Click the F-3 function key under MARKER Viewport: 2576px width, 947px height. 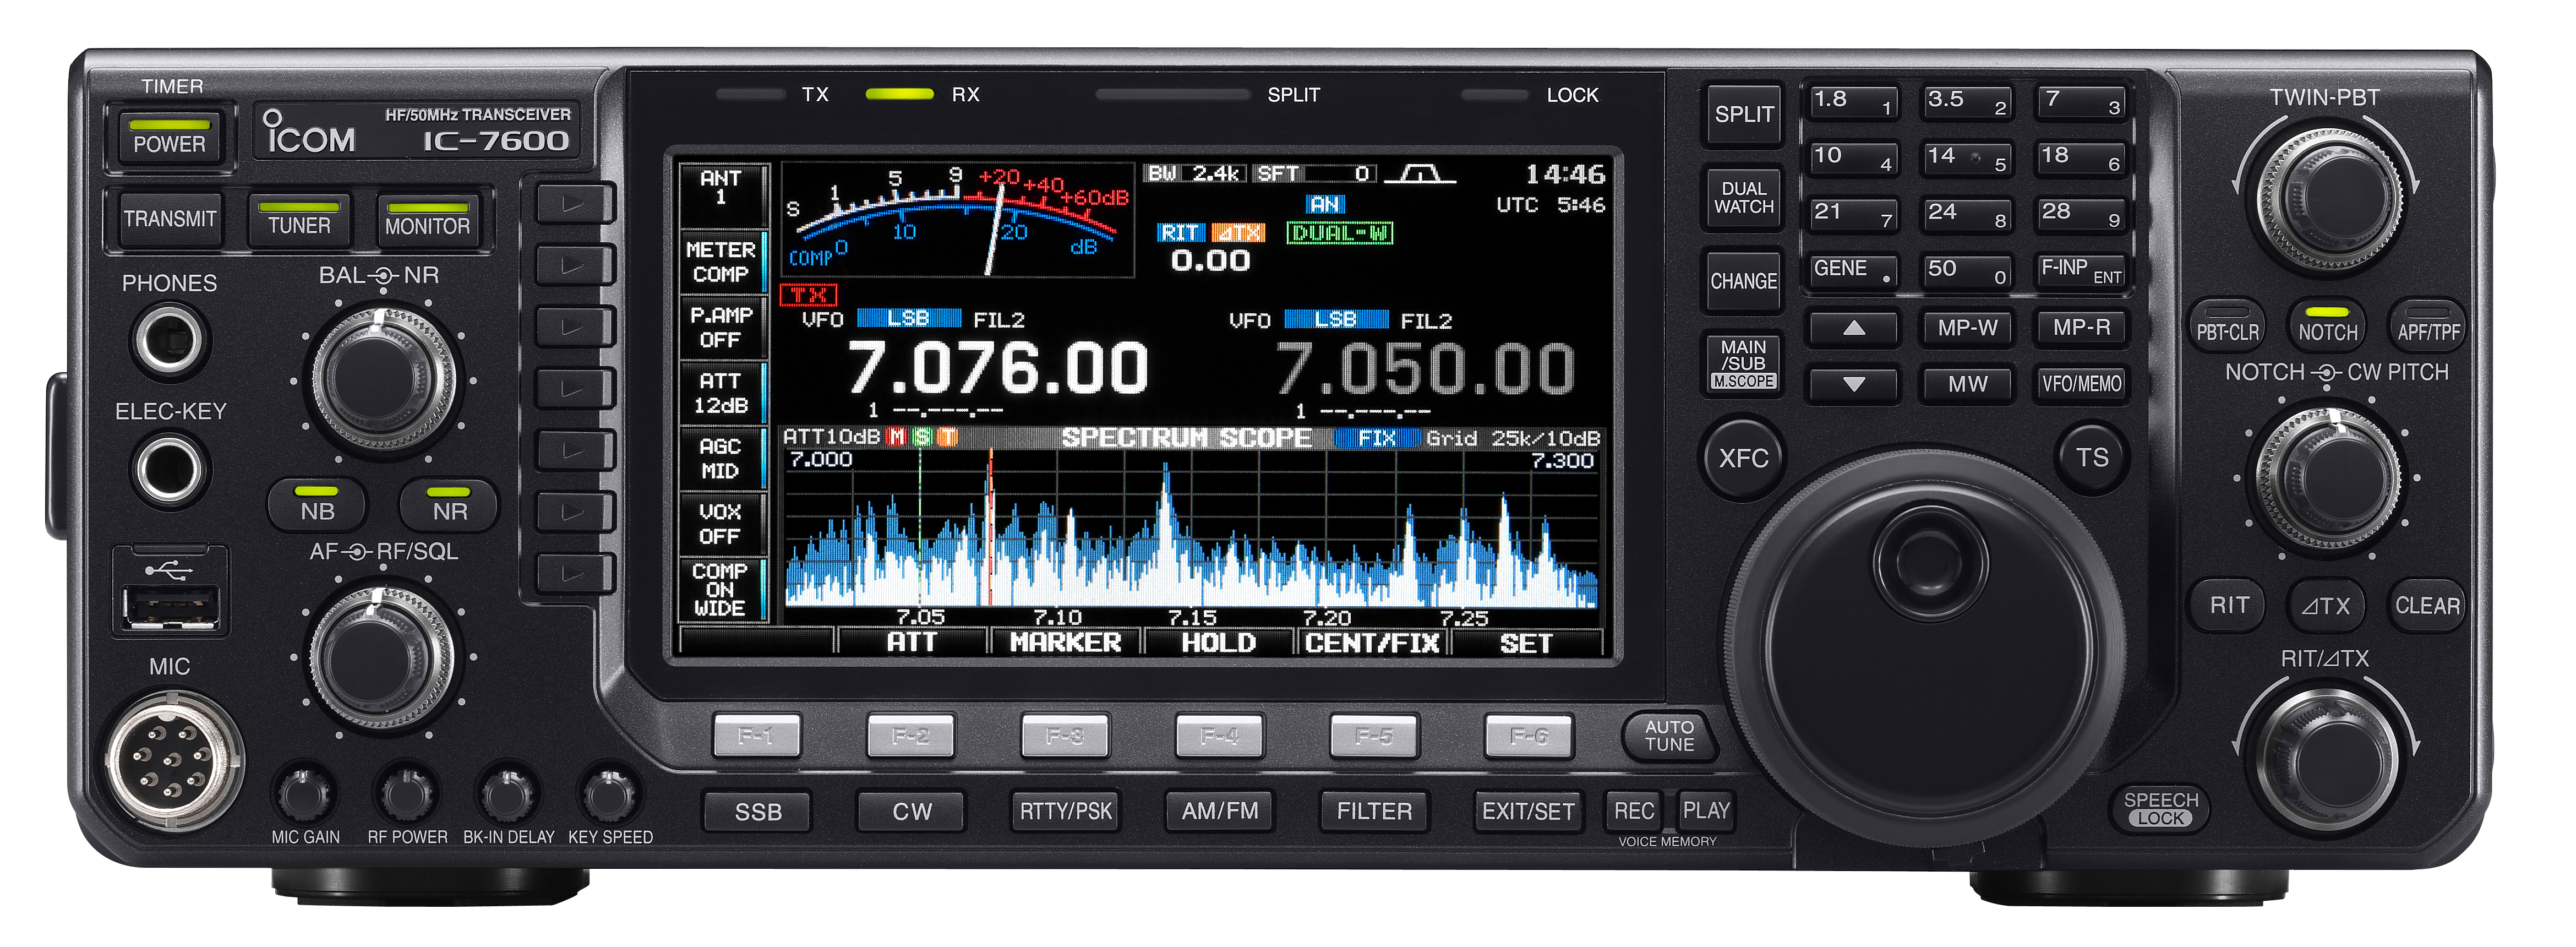click(1065, 736)
